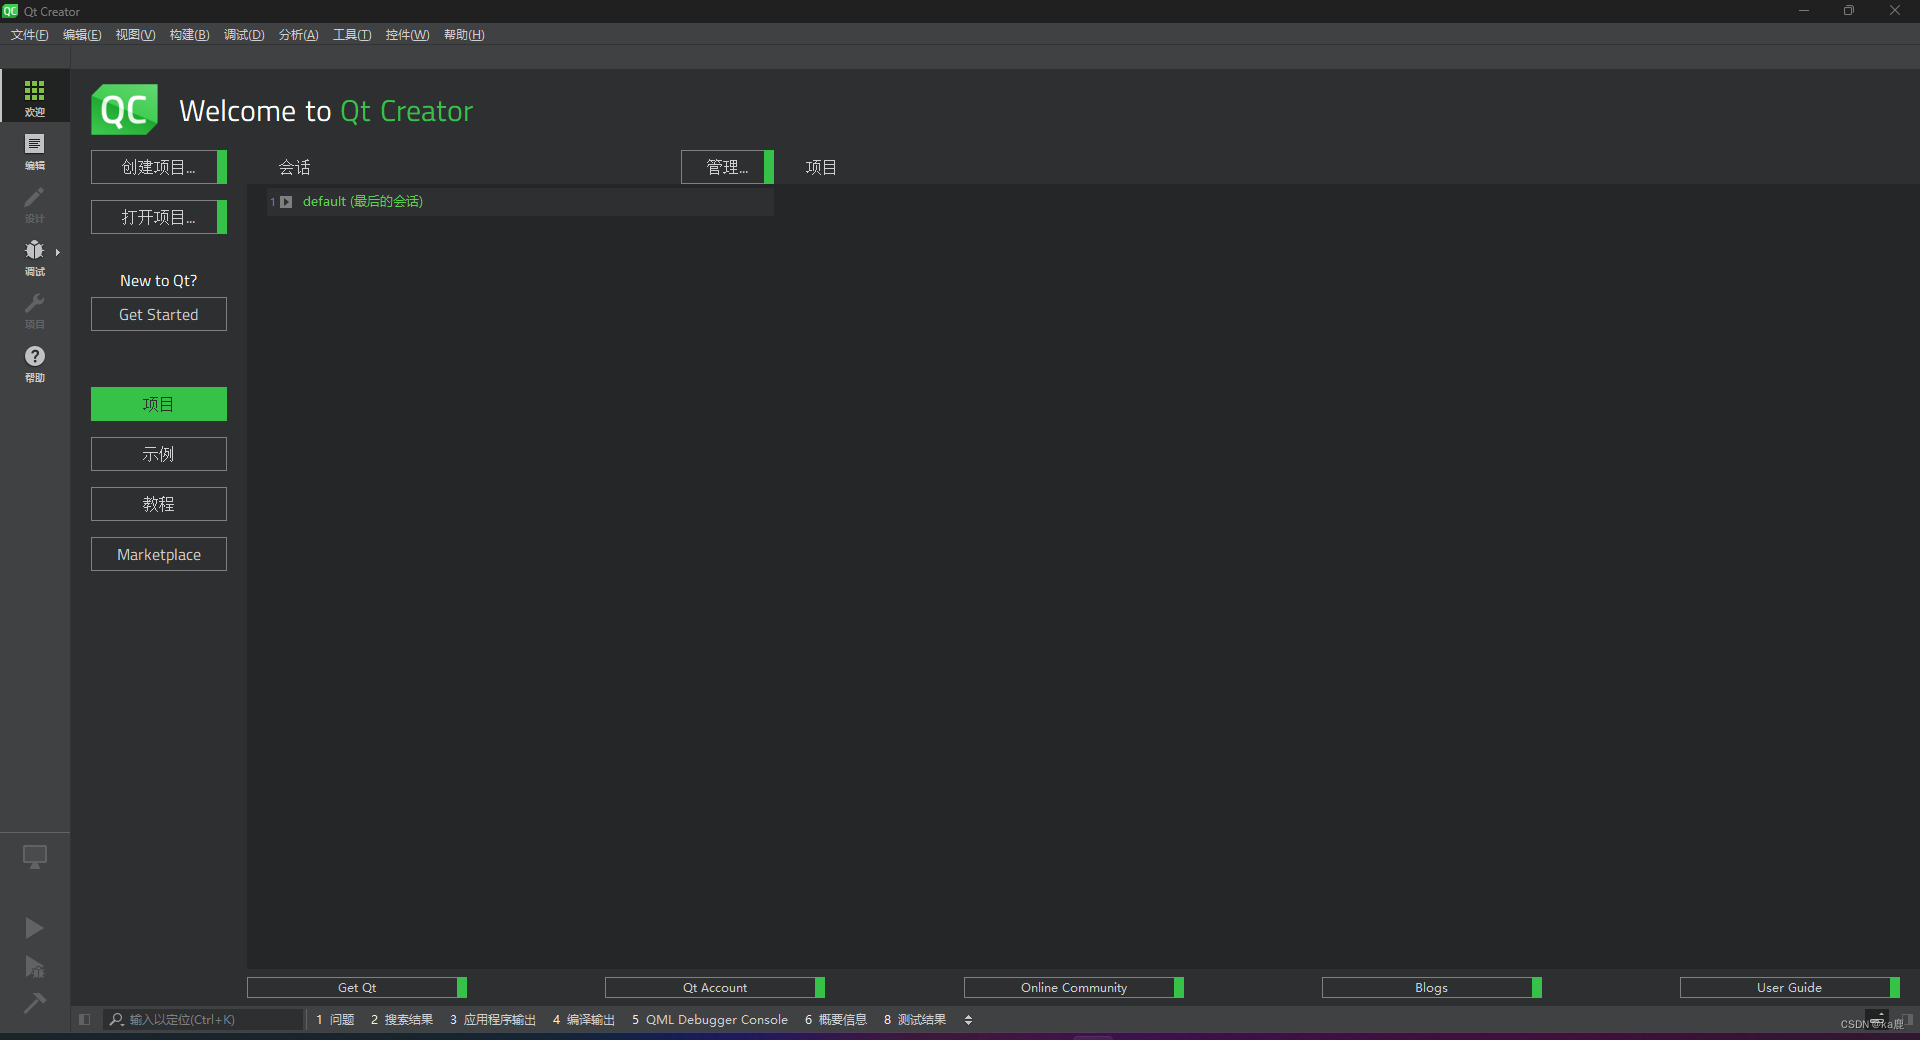The height and width of the screenshot is (1040, 1920).
Task: Toggle the left sidebar visibility icon
Action: point(84,1020)
